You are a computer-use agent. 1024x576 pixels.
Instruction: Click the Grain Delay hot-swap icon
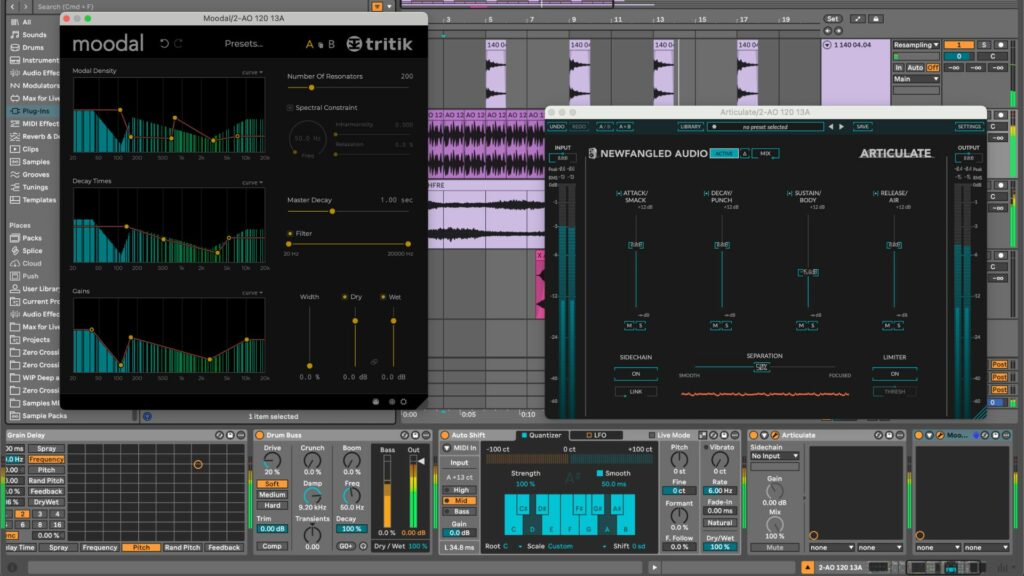click(x=219, y=435)
